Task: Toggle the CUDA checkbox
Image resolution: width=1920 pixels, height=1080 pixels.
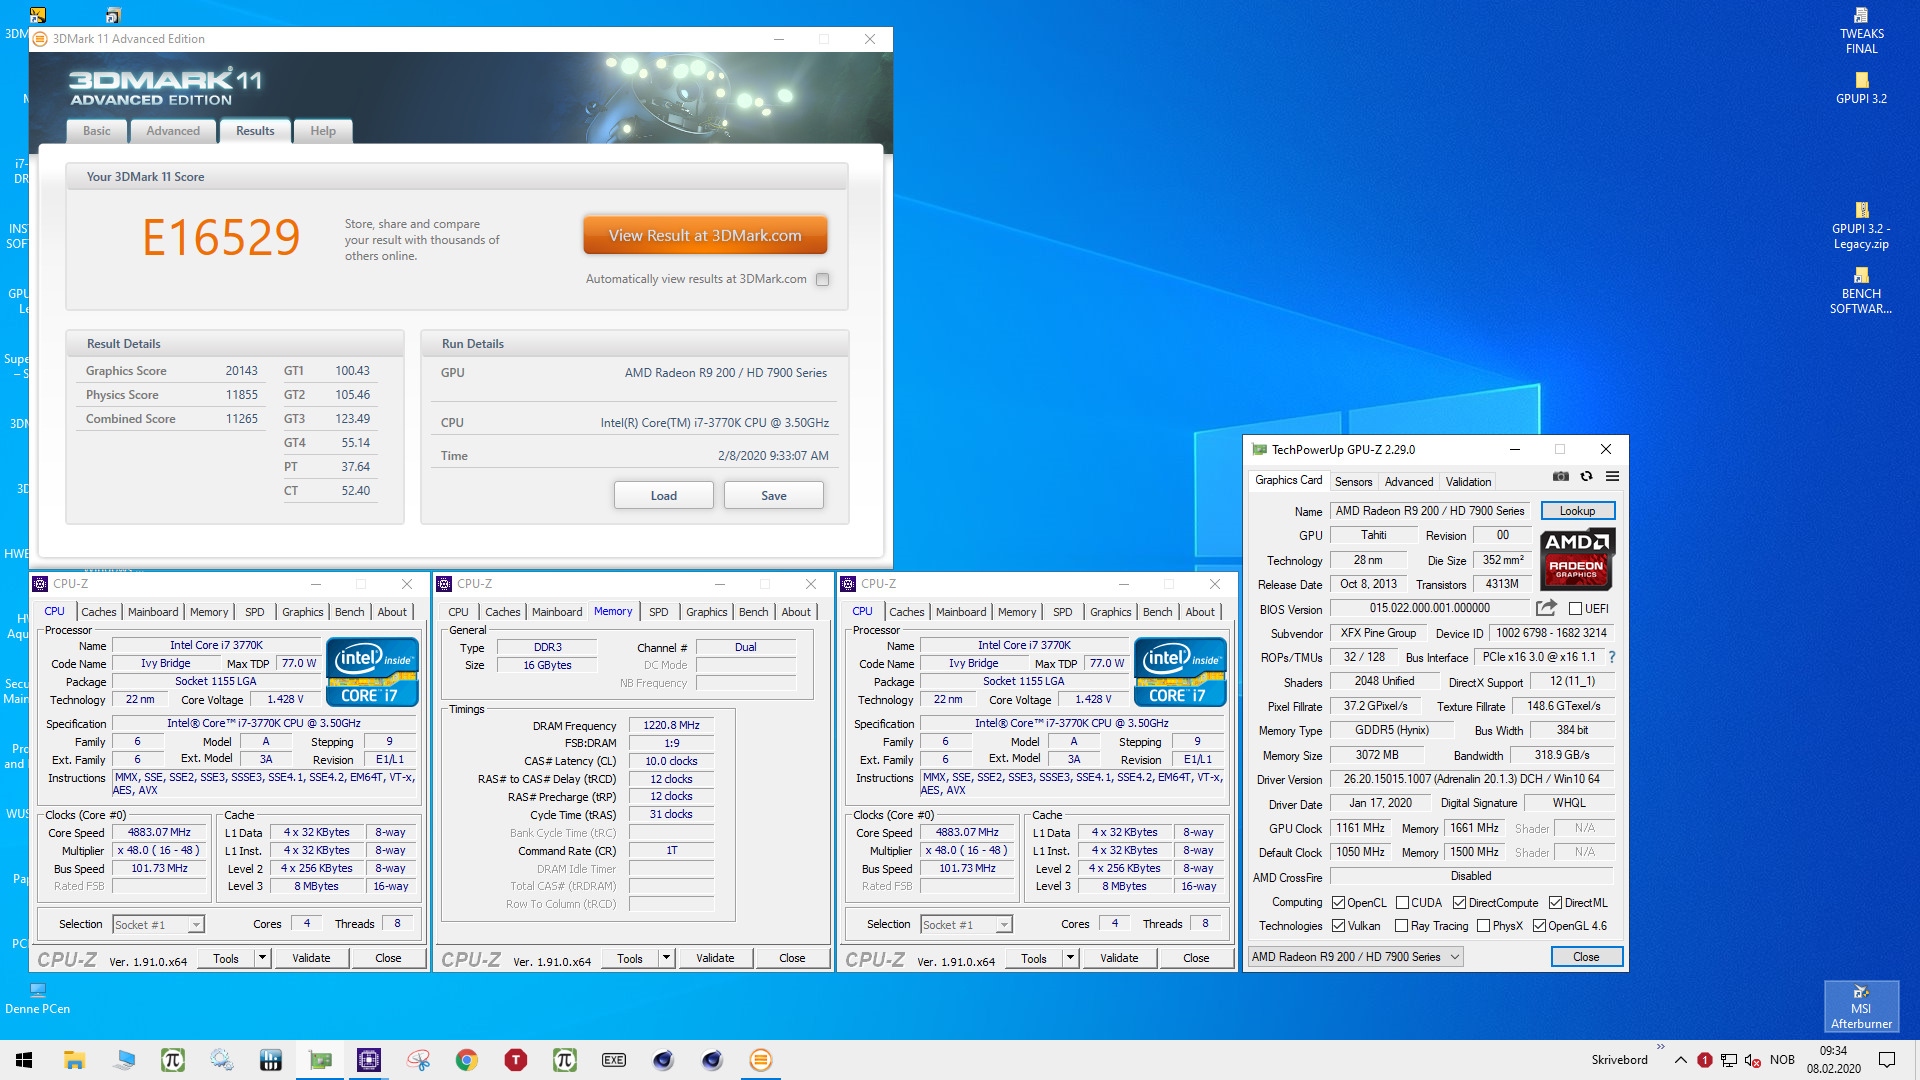Action: pyautogui.click(x=1402, y=903)
